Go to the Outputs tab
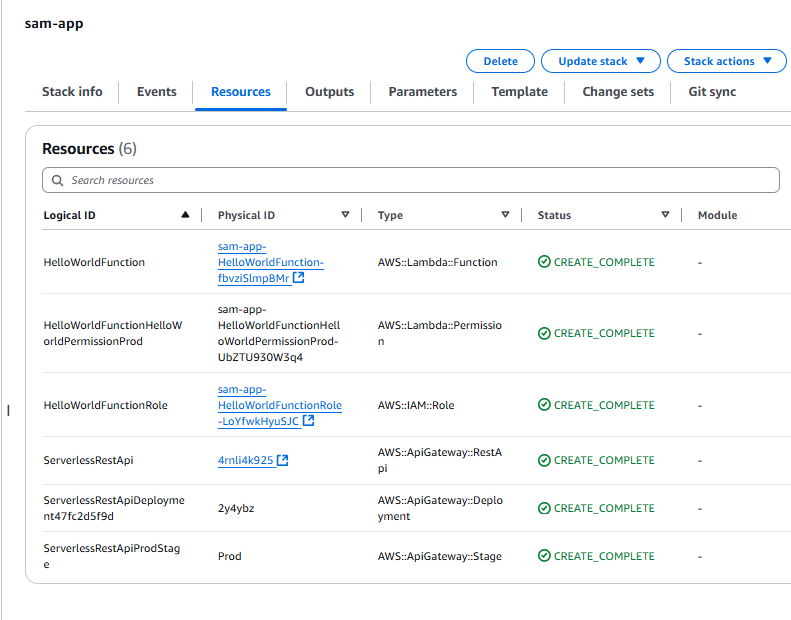 click(x=329, y=92)
